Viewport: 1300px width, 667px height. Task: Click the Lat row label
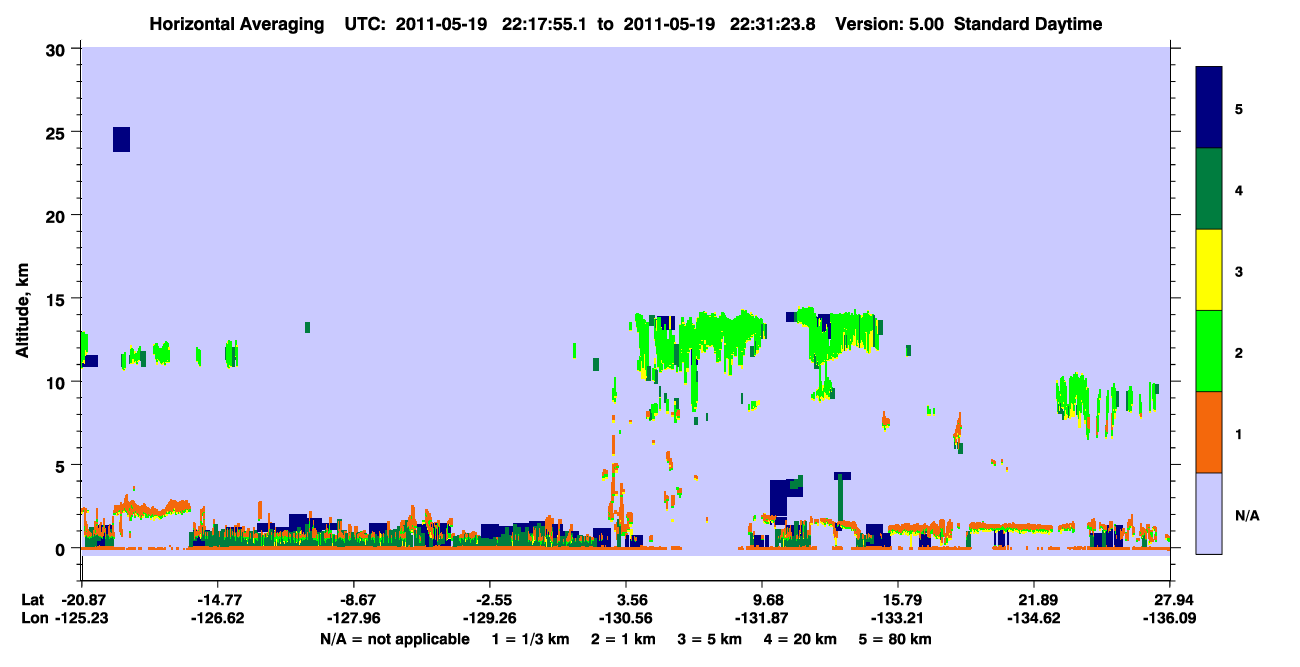coord(33,600)
